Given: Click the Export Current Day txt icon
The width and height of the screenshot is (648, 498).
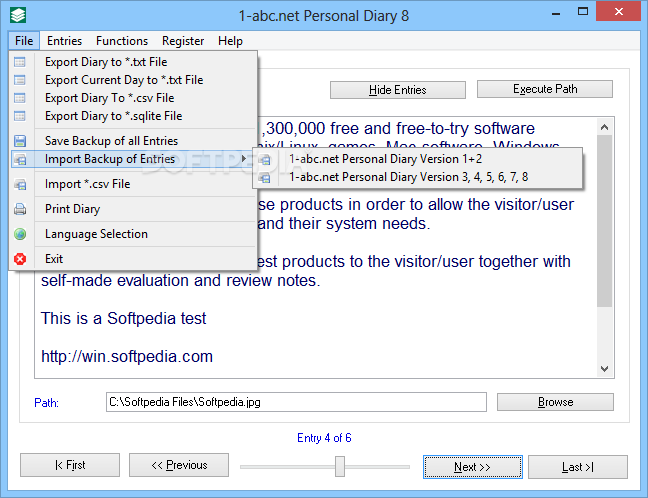Looking at the screenshot, I should coord(20,80).
